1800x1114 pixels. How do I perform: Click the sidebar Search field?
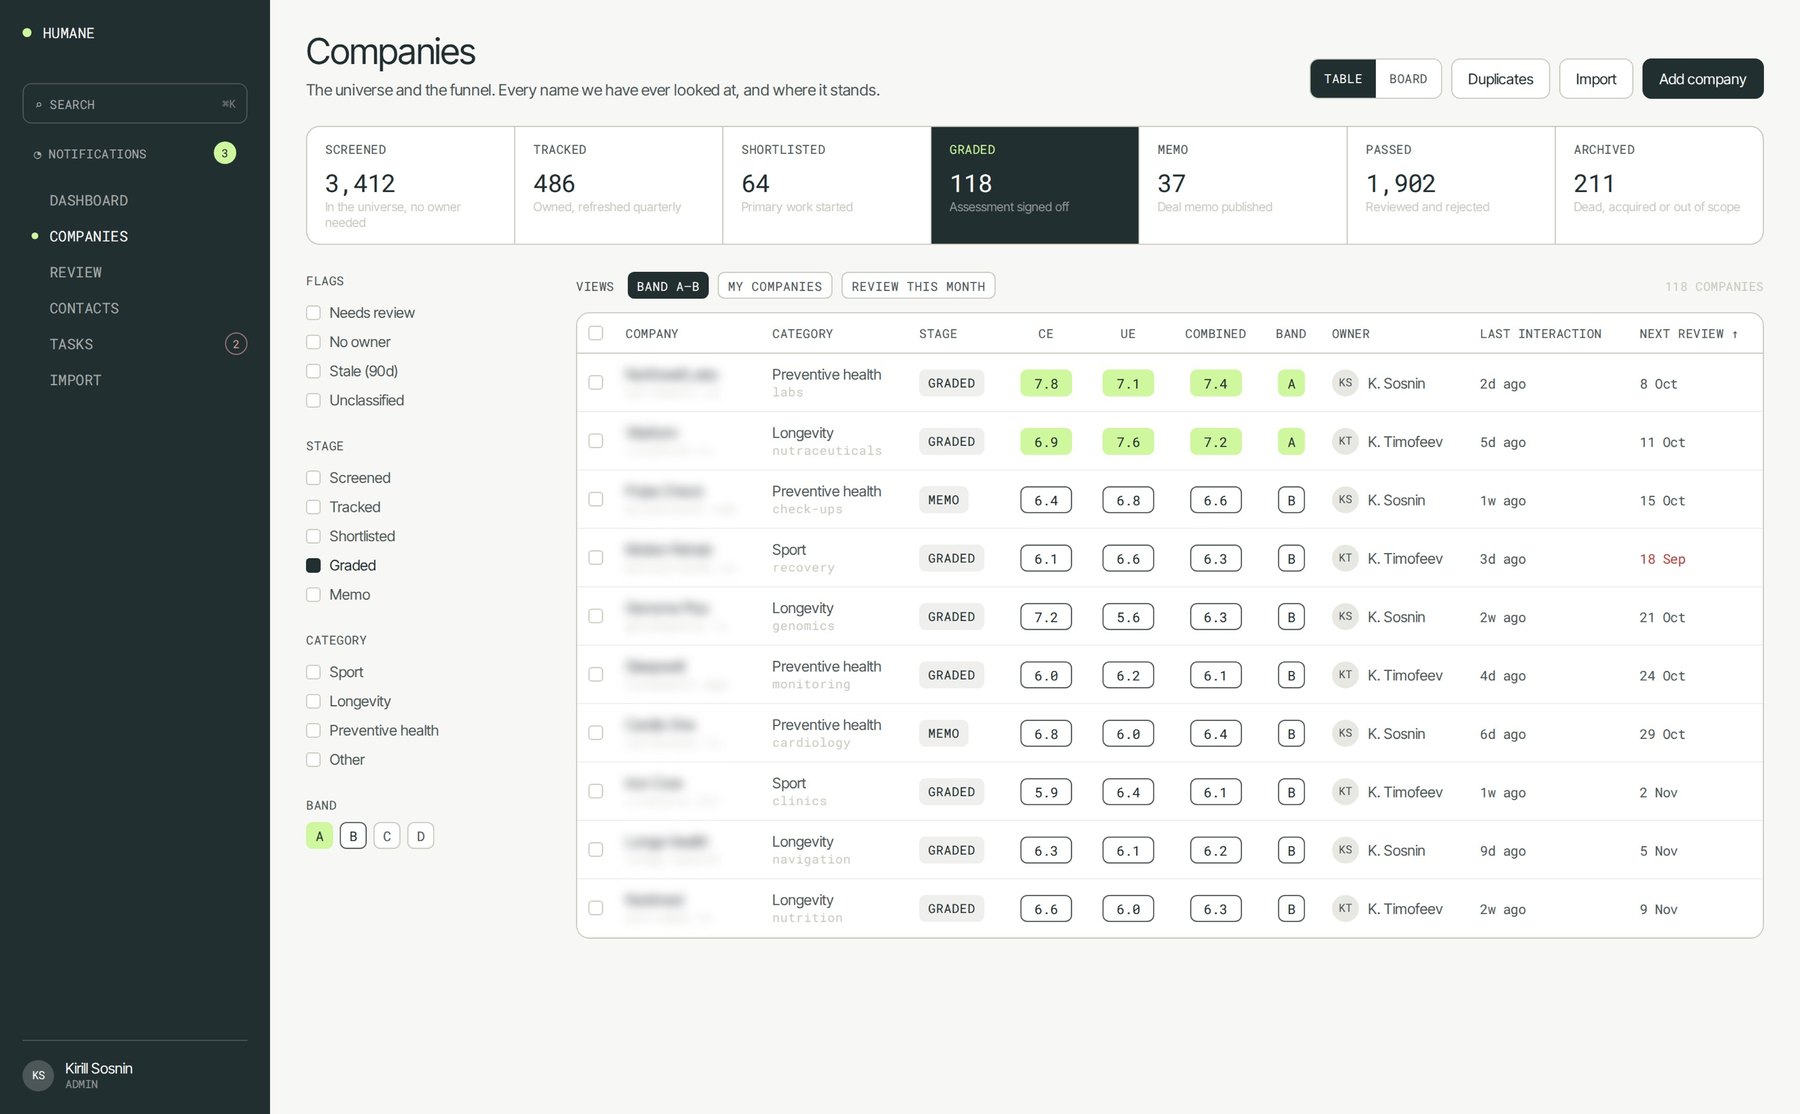(135, 104)
